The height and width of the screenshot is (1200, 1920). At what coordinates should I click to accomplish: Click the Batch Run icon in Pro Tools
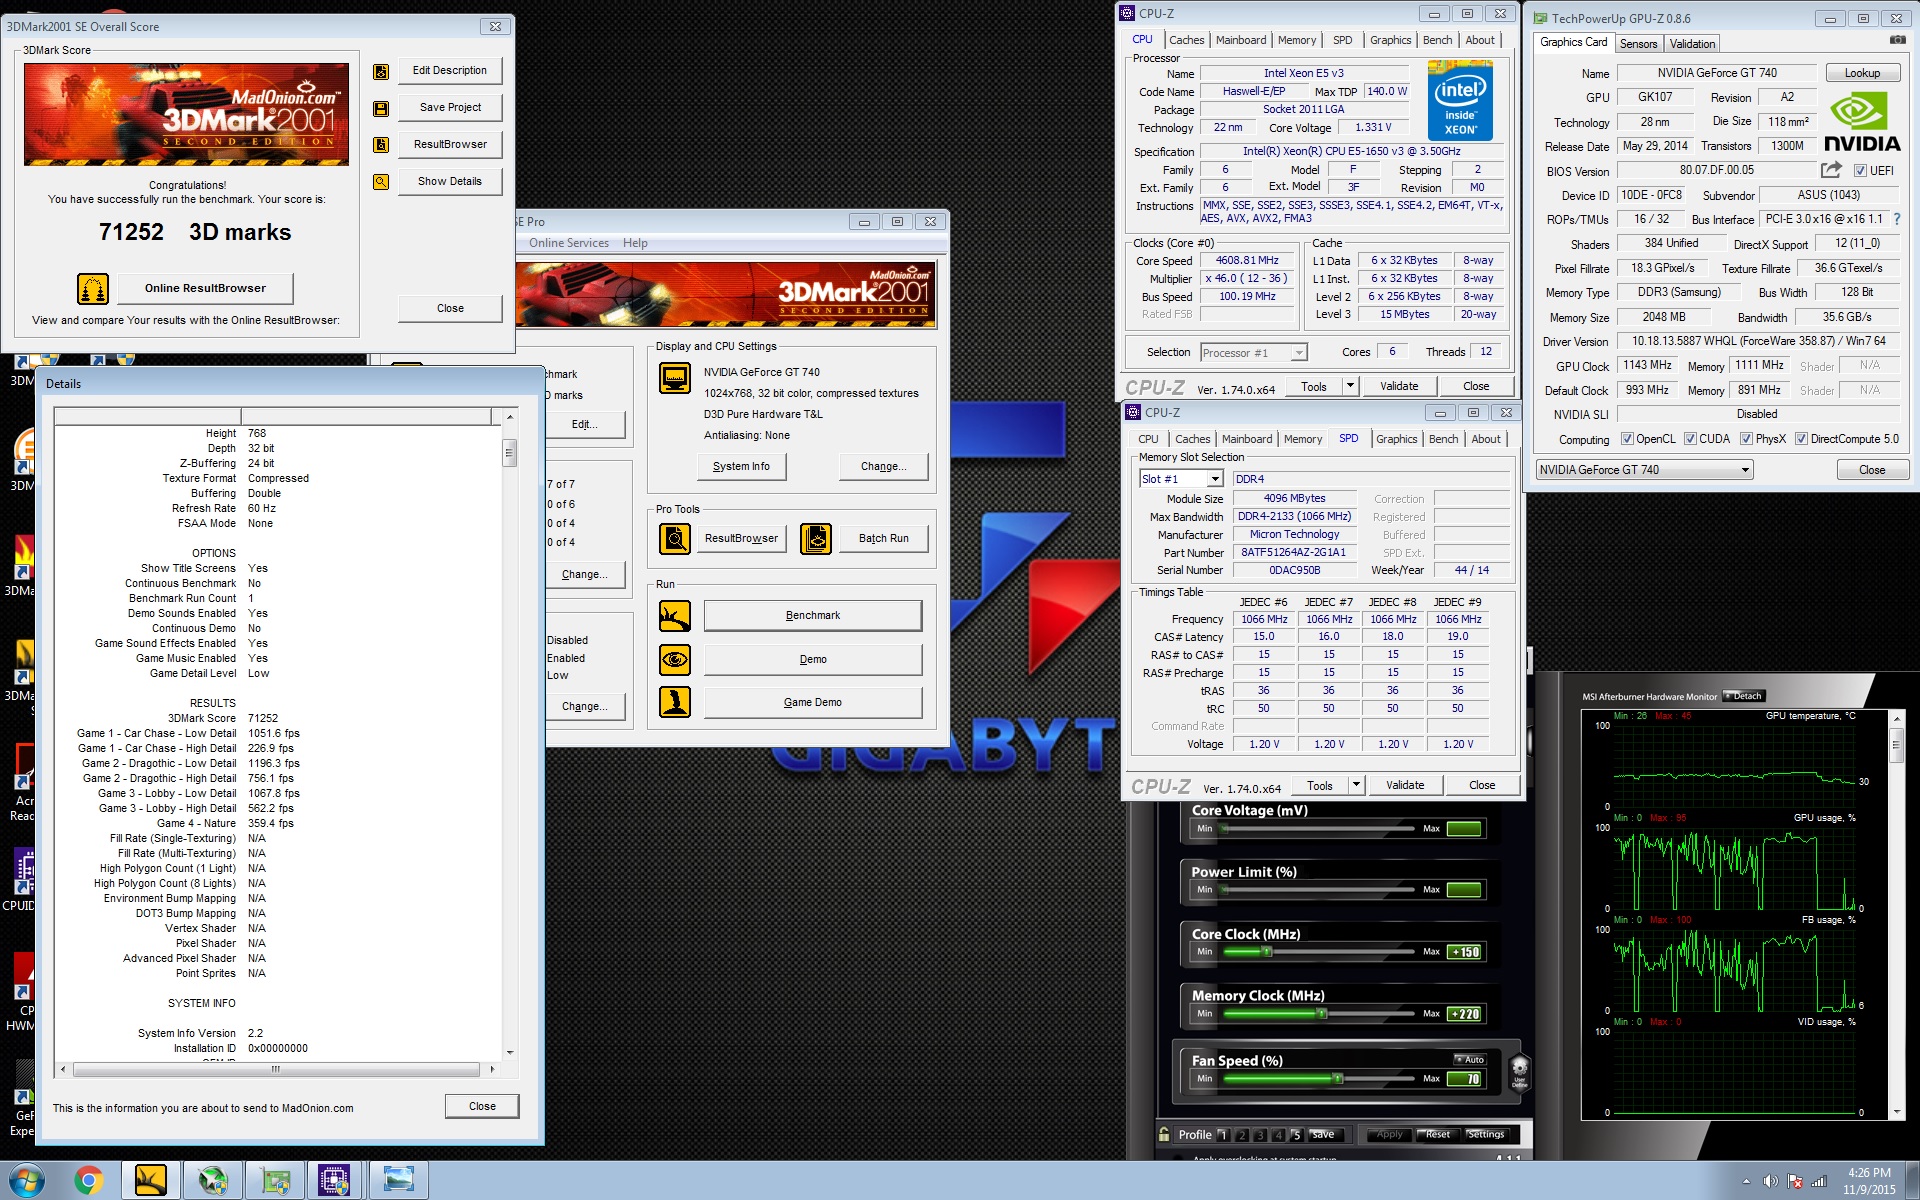pyautogui.click(x=816, y=539)
